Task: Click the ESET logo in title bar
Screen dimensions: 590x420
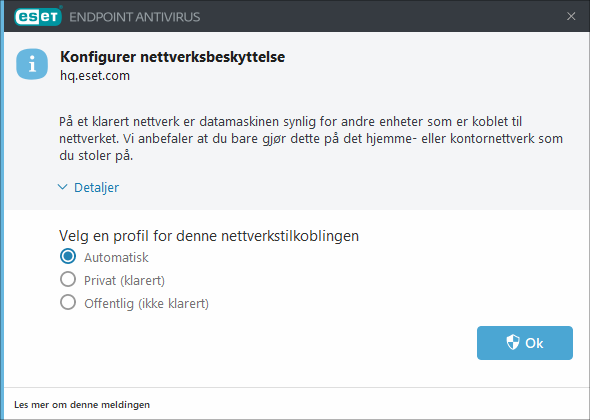Action: click(38, 17)
